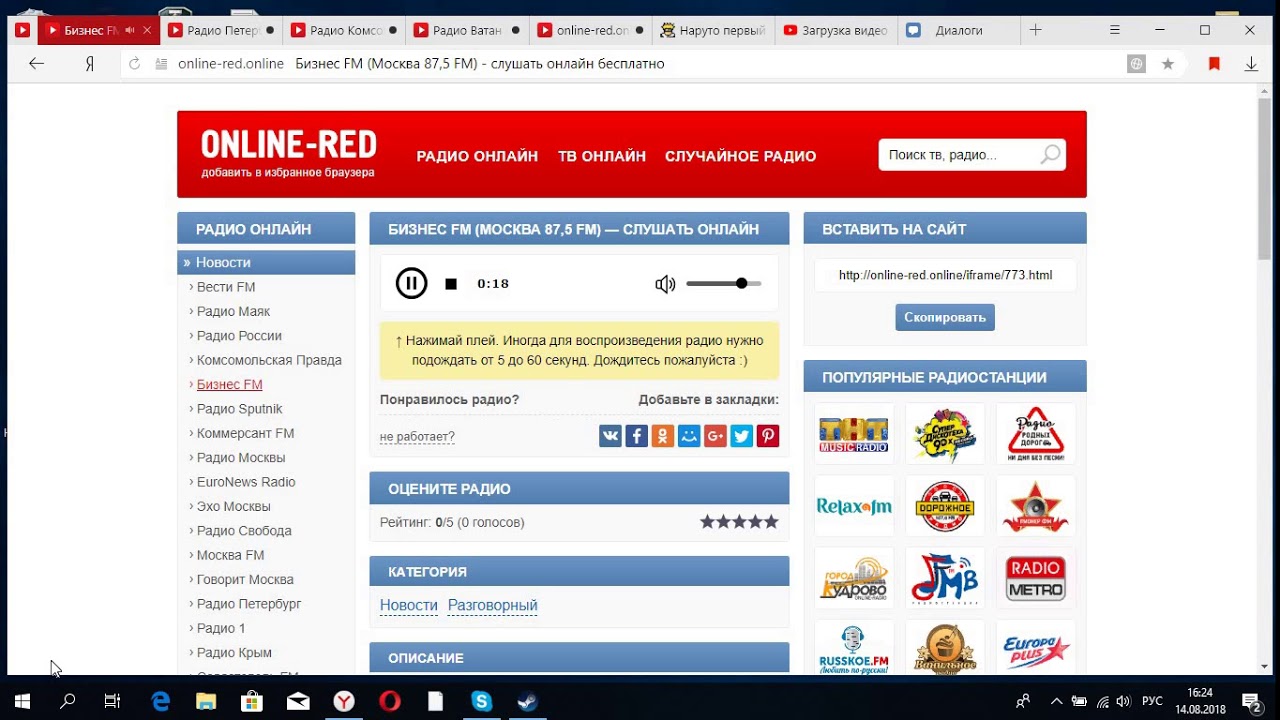Viewport: 1280px width, 720px height.
Task: Share the station on Odnoklassniki
Action: pos(662,436)
